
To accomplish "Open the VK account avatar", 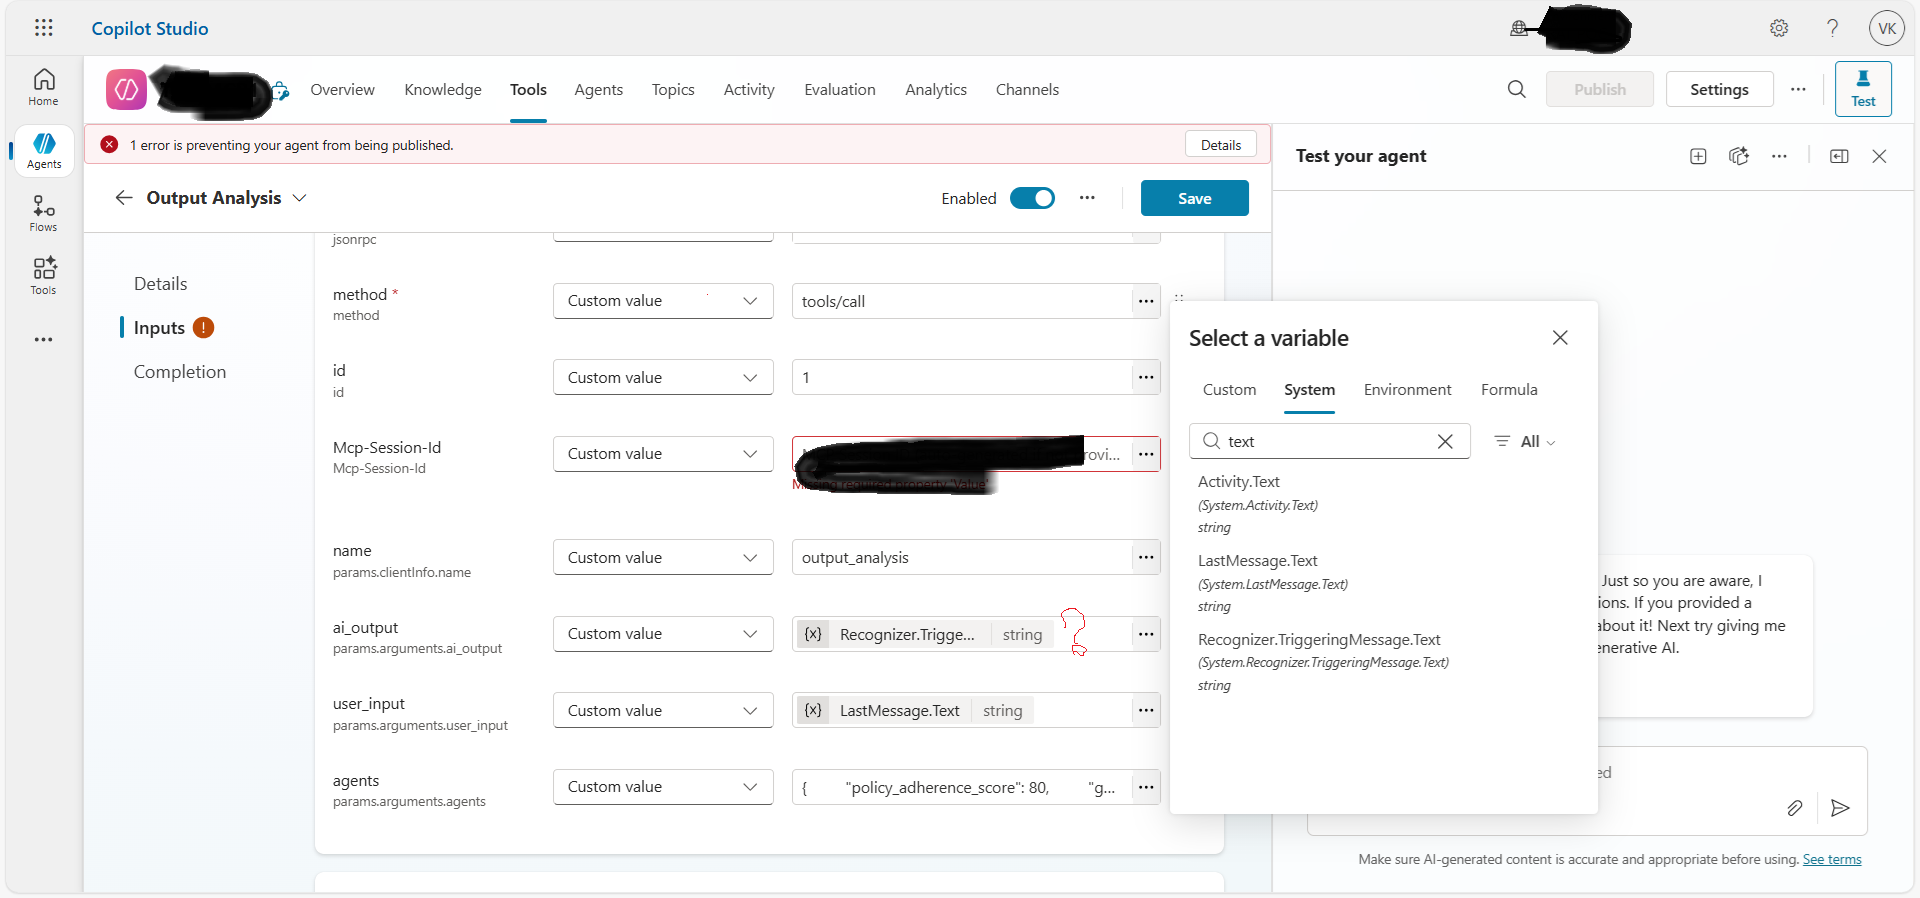I will tap(1887, 28).
